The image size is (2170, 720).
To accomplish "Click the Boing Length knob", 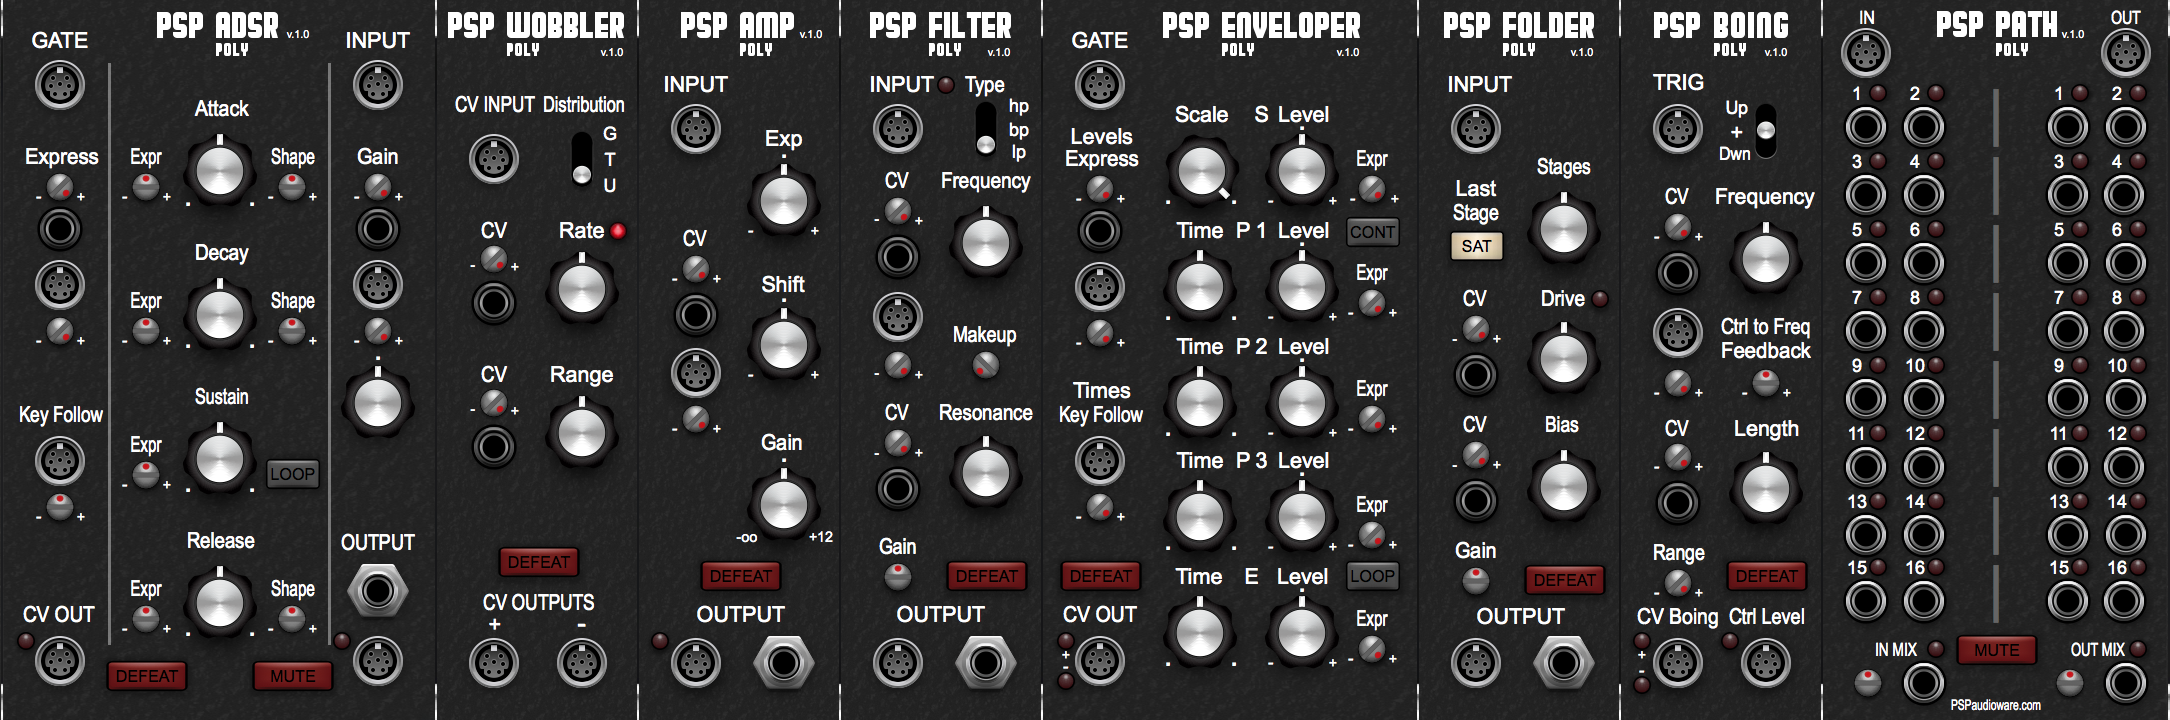I will pyautogui.click(x=1766, y=489).
